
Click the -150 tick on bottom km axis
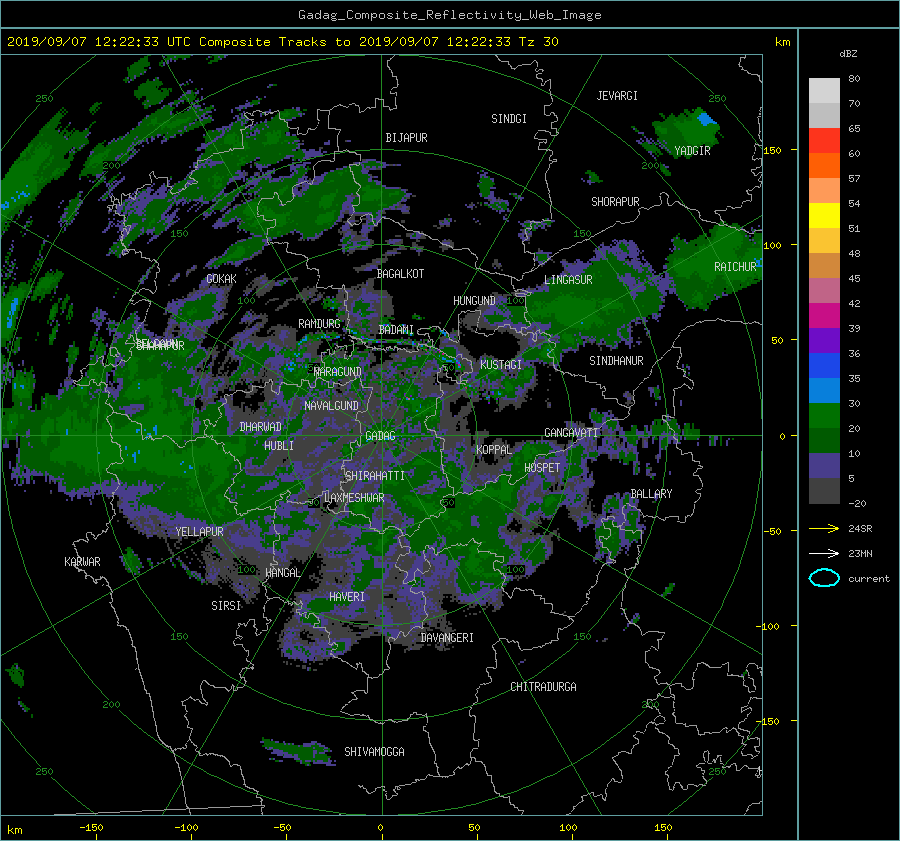91,827
